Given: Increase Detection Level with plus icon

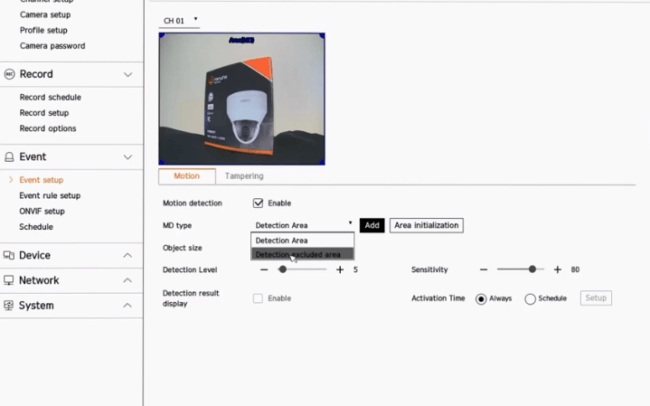Looking at the screenshot, I should coord(340,270).
